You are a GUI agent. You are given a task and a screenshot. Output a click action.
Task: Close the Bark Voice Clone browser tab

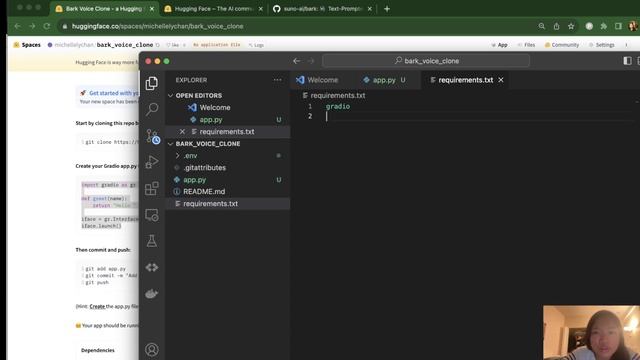(152, 9)
